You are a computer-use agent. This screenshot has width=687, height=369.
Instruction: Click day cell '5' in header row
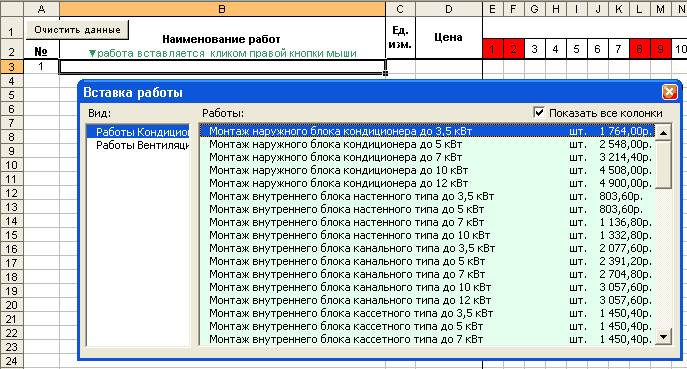click(576, 49)
